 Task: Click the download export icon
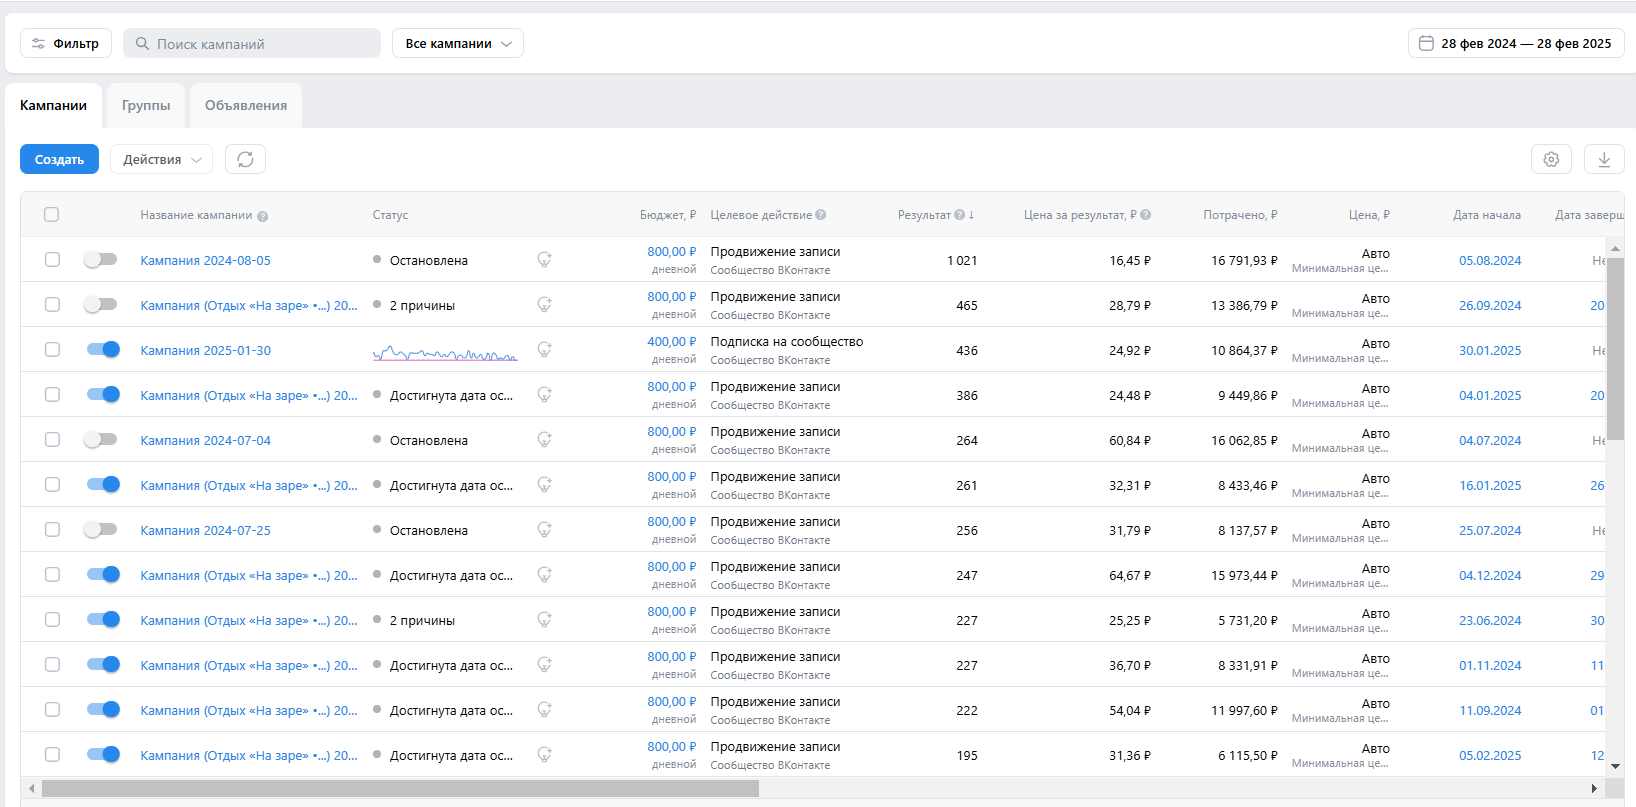tap(1604, 159)
